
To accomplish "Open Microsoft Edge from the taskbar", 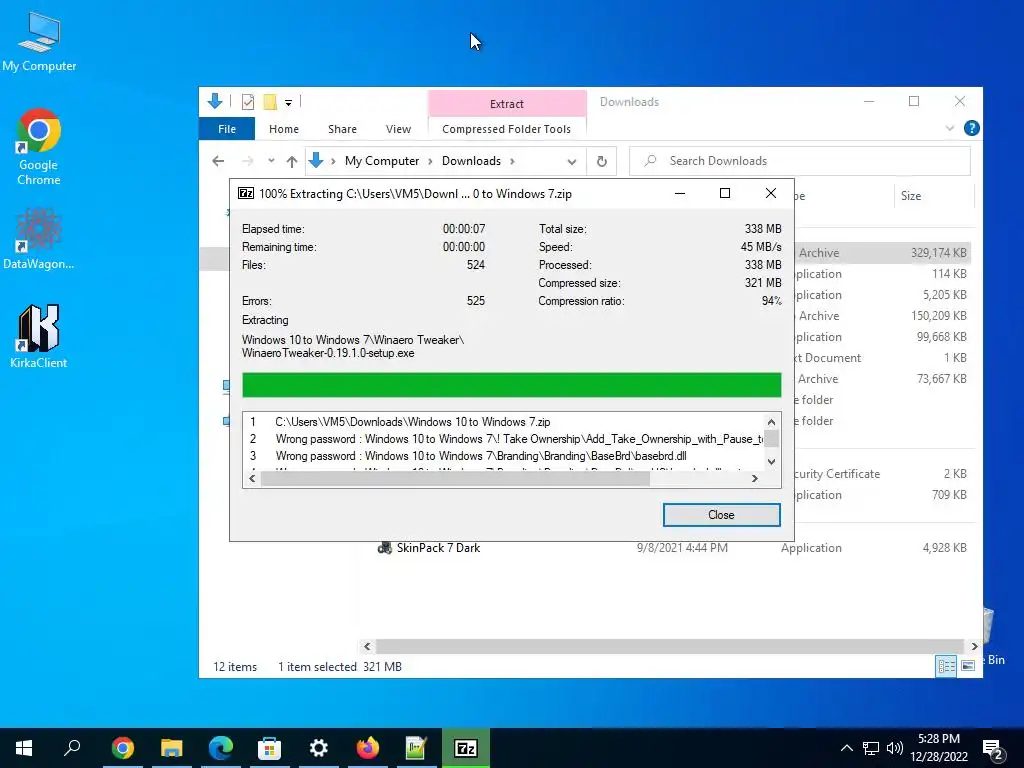I will 221,748.
